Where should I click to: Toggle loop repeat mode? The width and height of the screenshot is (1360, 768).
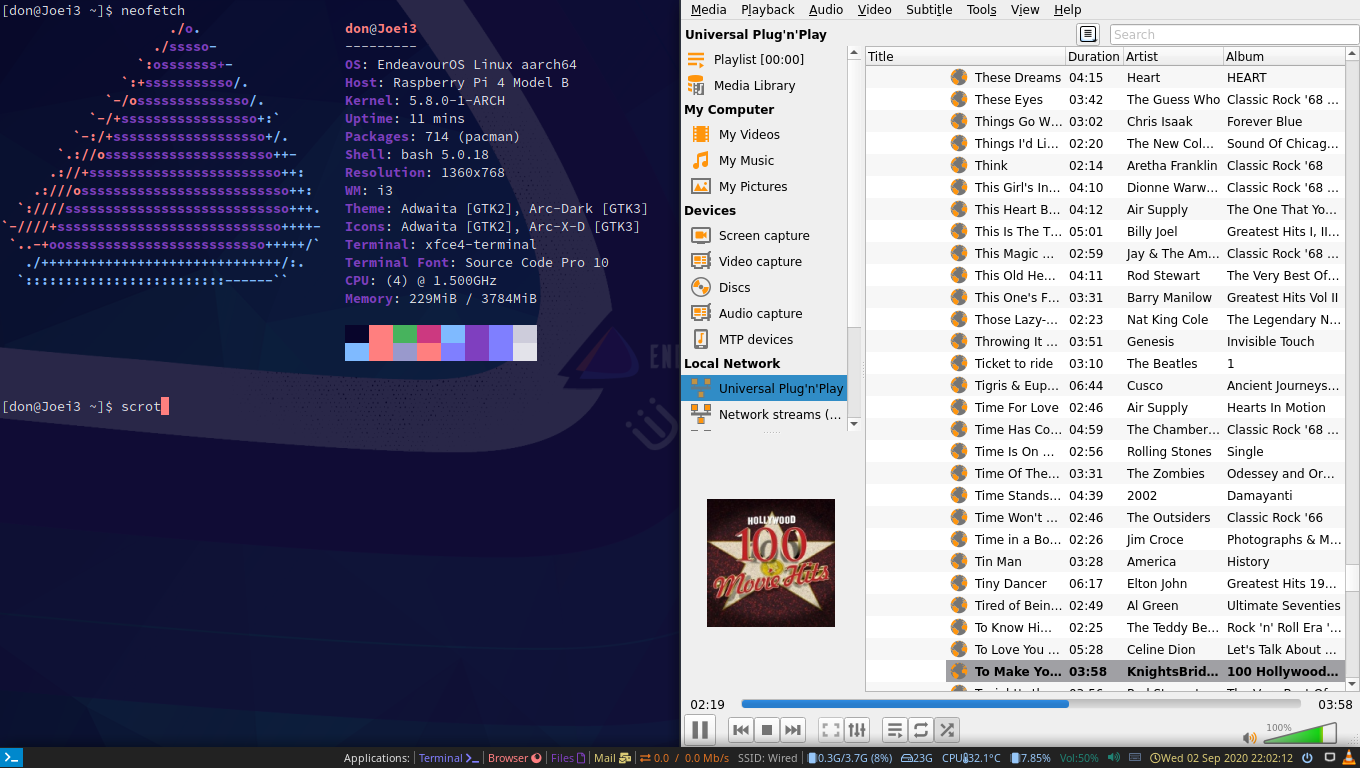(921, 730)
